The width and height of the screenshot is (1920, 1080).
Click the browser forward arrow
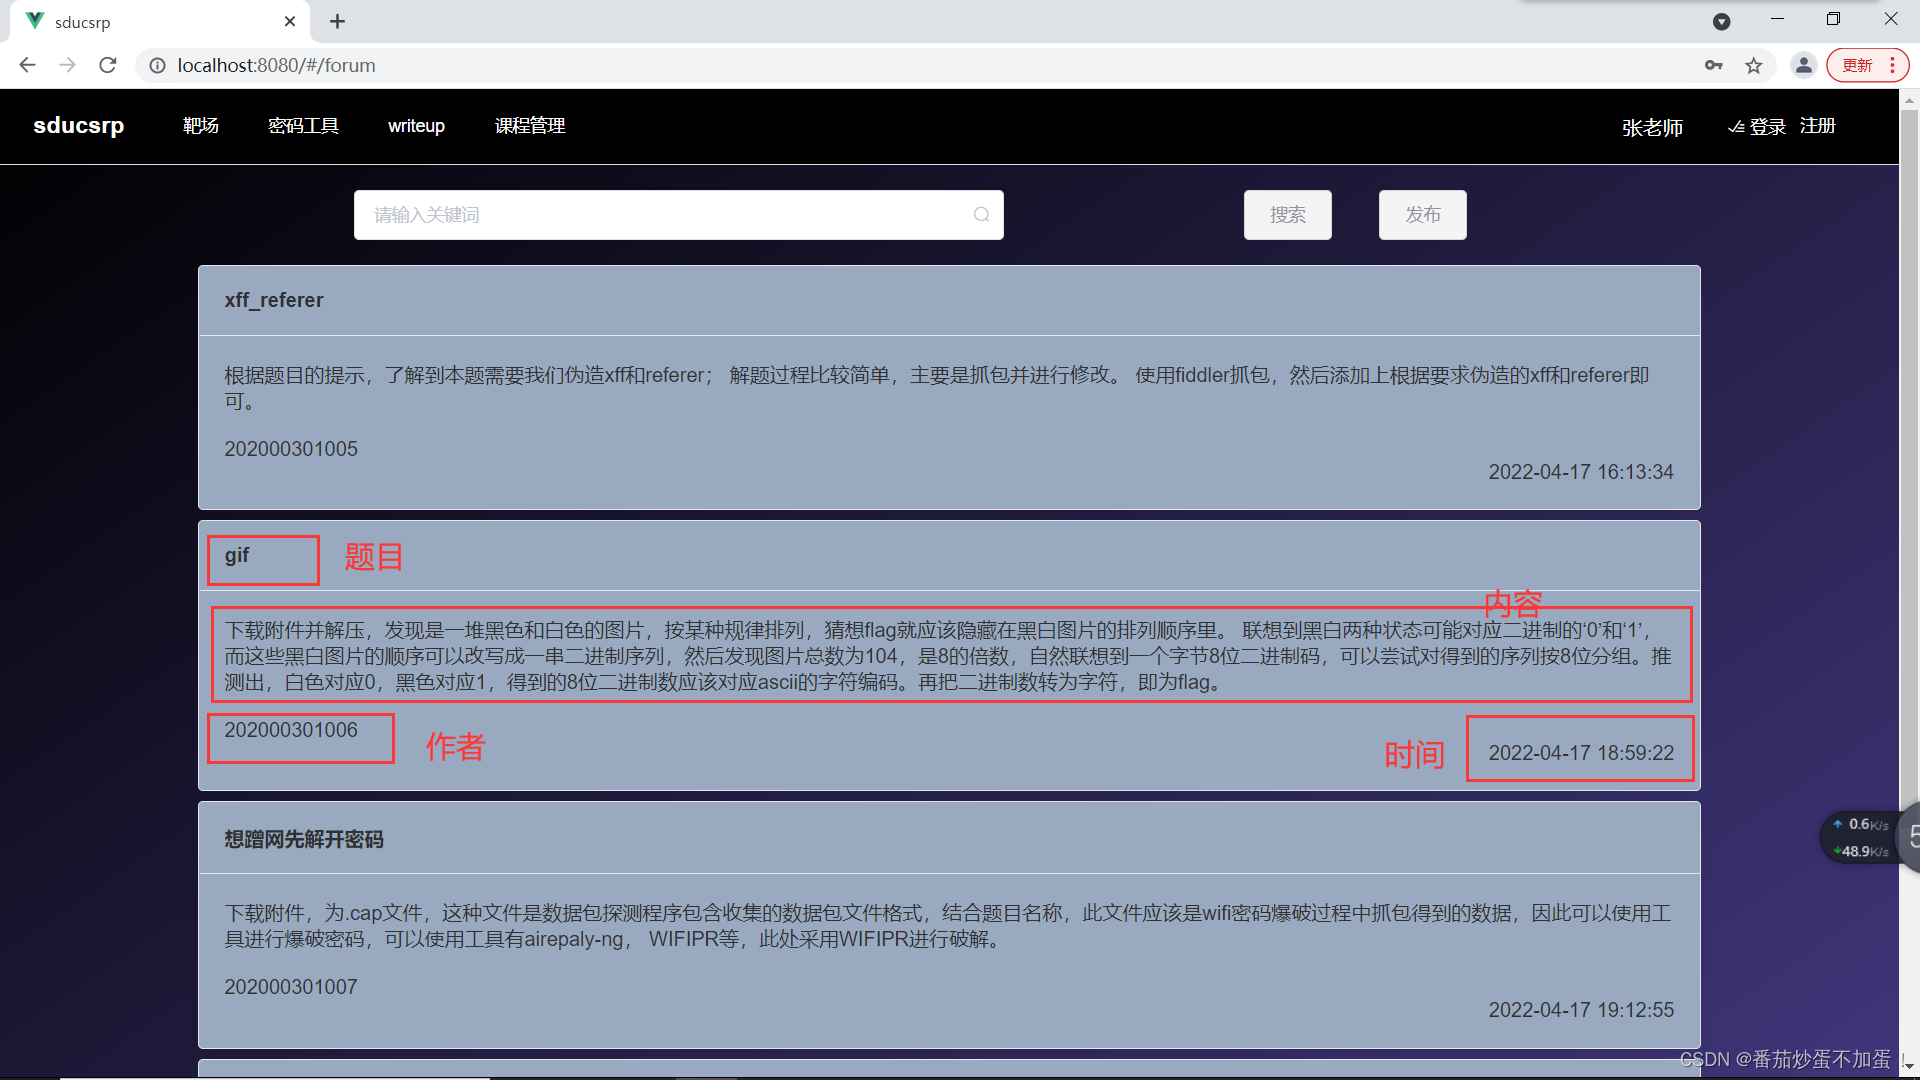coord(67,65)
